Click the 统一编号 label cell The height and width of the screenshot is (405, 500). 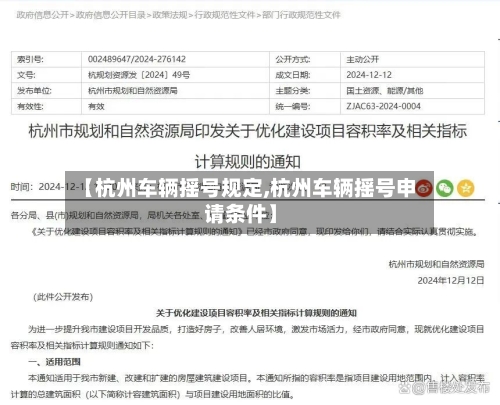click(x=305, y=107)
